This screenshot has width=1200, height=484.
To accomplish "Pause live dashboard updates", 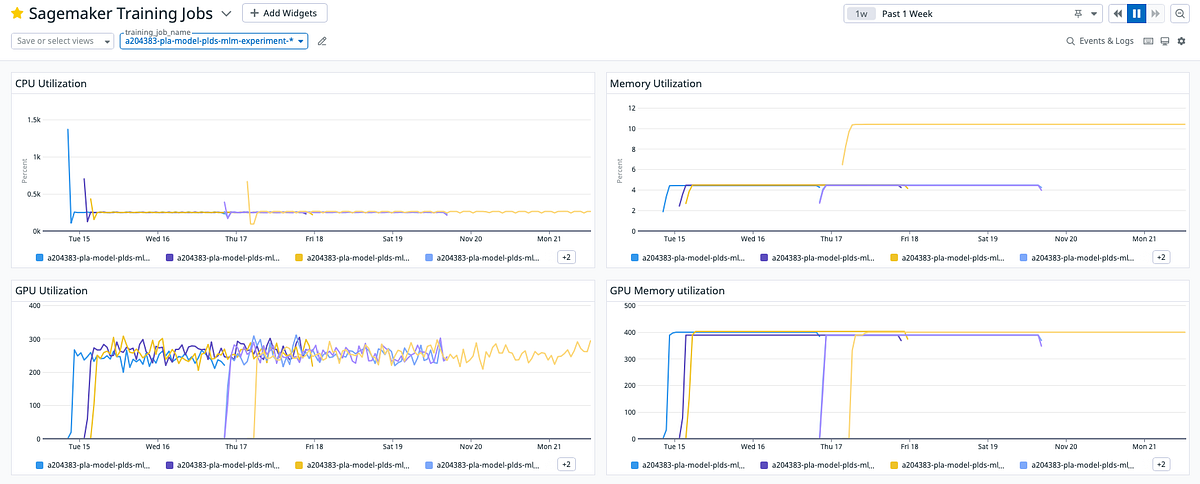I will pos(1136,14).
